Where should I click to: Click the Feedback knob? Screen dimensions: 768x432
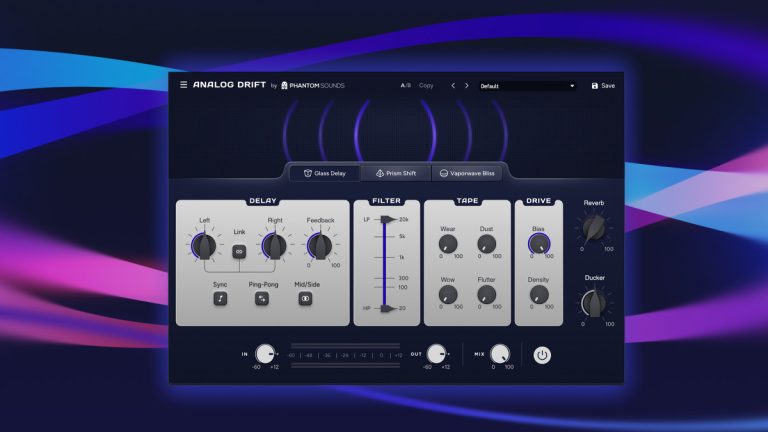[320, 245]
